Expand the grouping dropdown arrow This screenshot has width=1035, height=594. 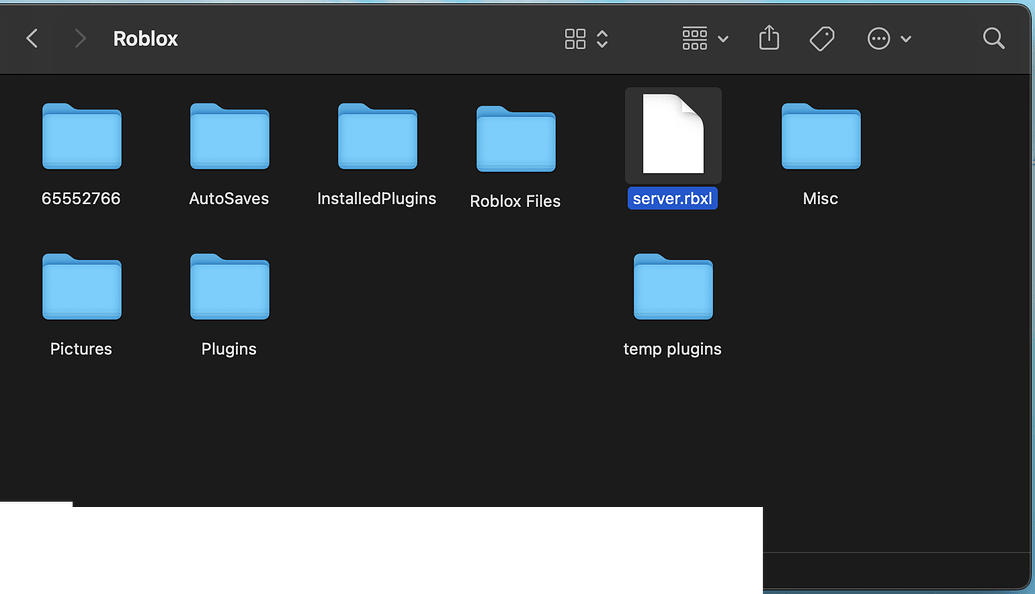tap(723, 39)
